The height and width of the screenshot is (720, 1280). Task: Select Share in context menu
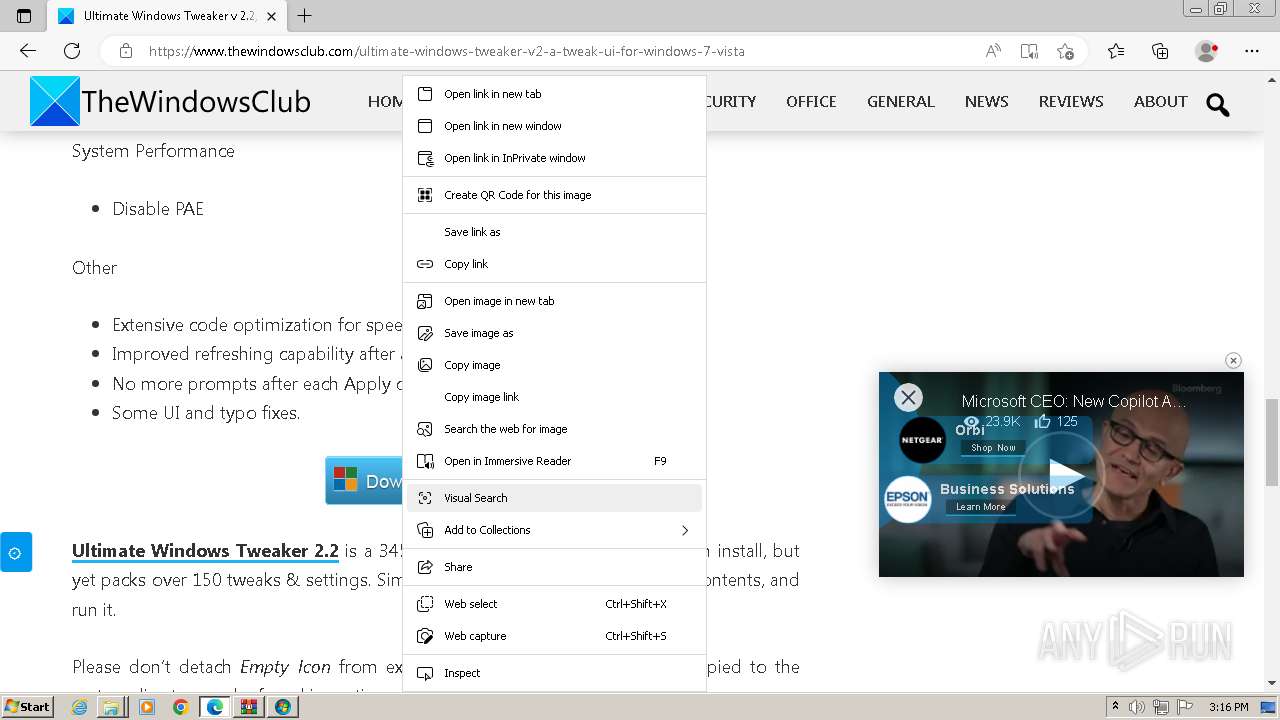point(554,567)
